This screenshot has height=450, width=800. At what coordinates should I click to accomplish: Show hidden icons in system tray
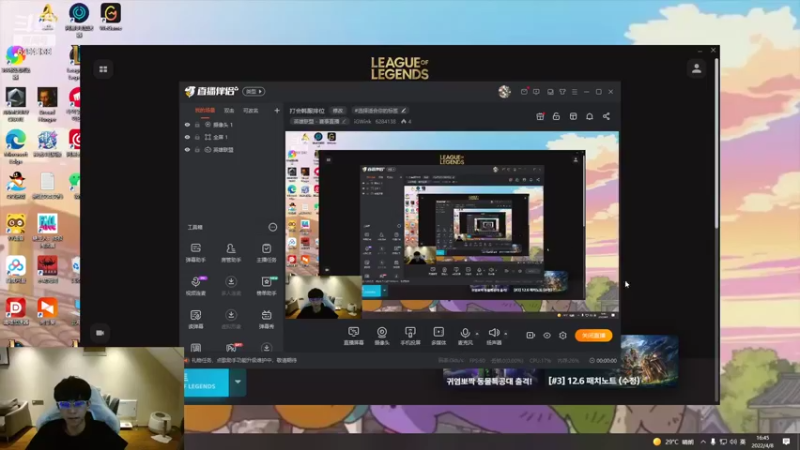pos(703,441)
